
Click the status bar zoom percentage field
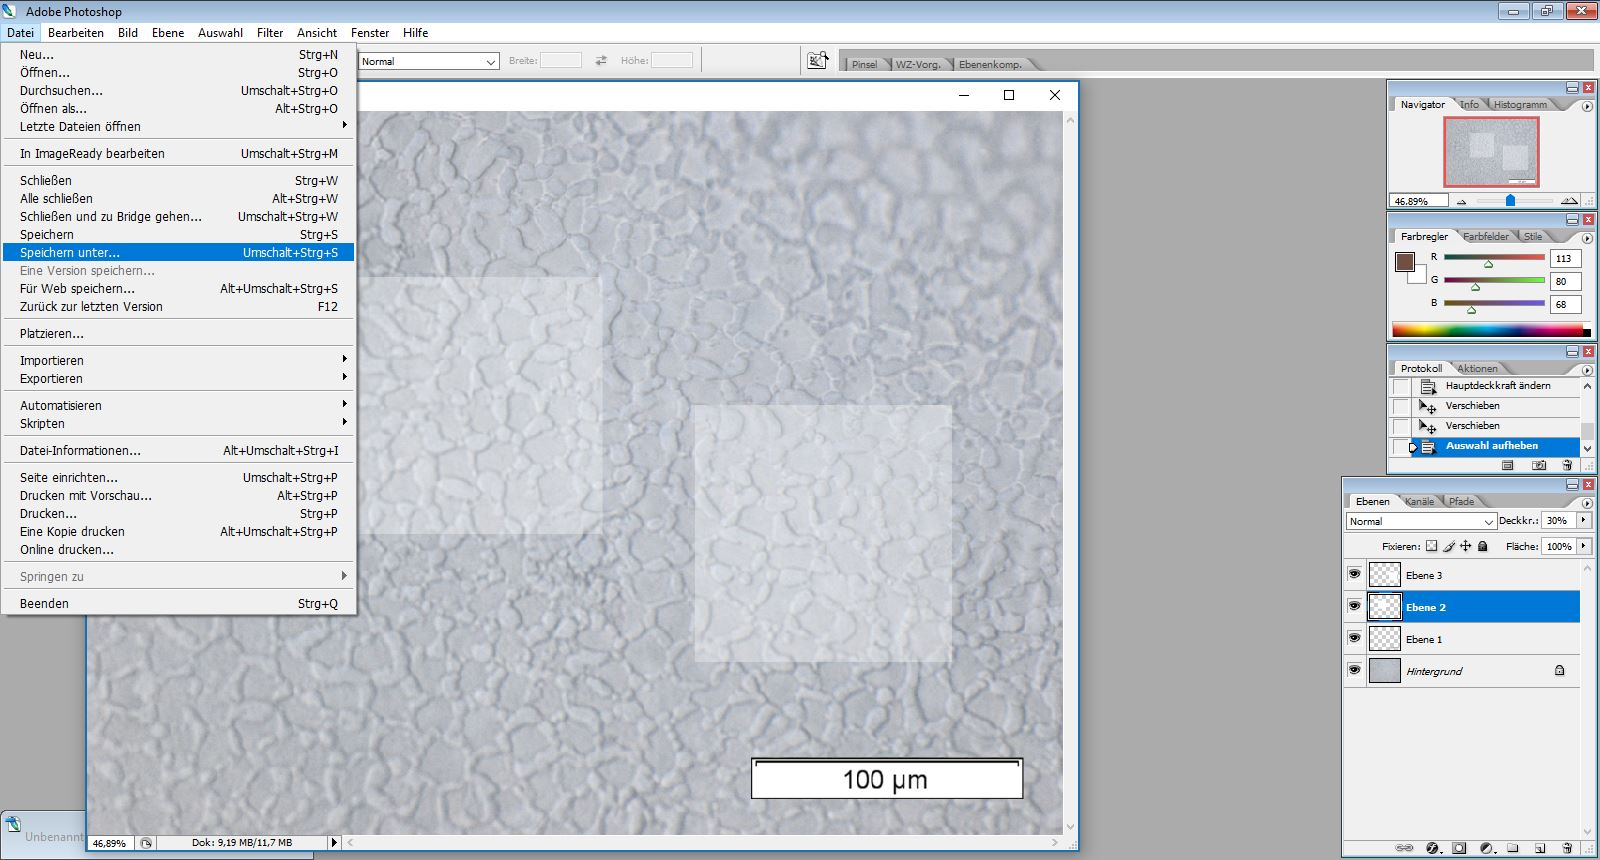click(111, 843)
